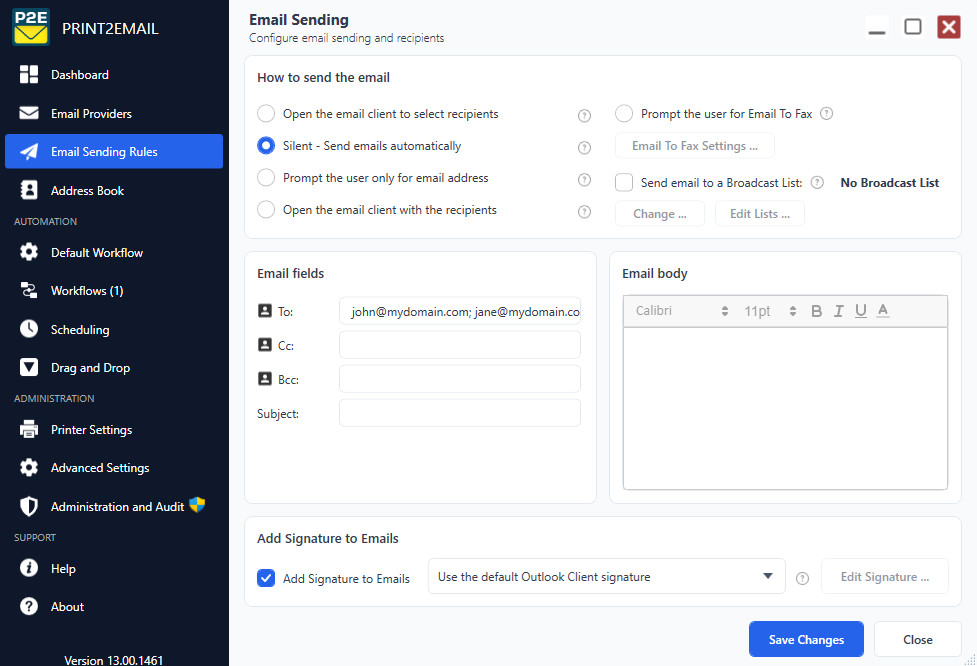This screenshot has width=977, height=666.
Task: Uncheck Add Signature to Emails
Action: click(266, 578)
